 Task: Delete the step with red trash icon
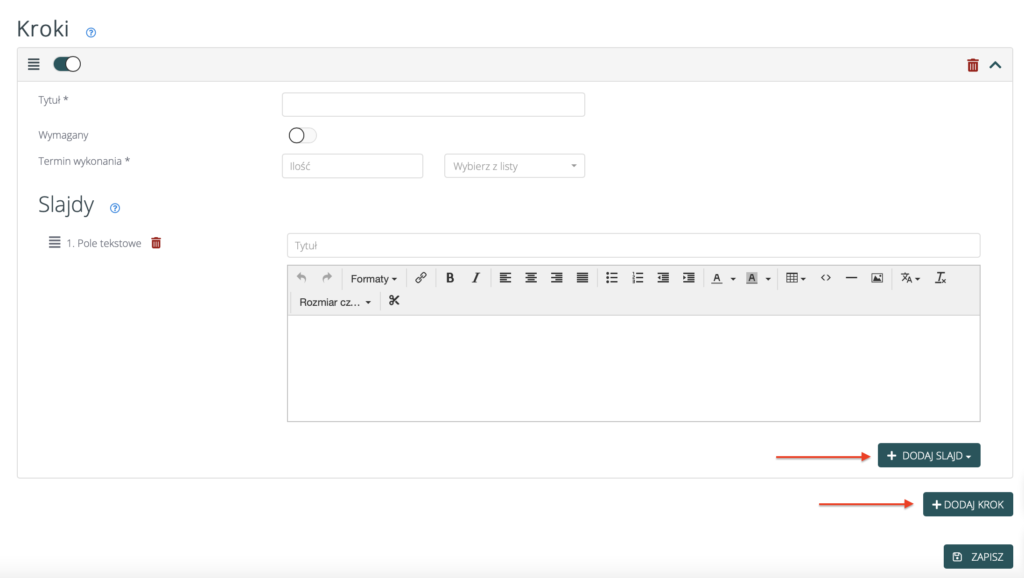click(973, 65)
